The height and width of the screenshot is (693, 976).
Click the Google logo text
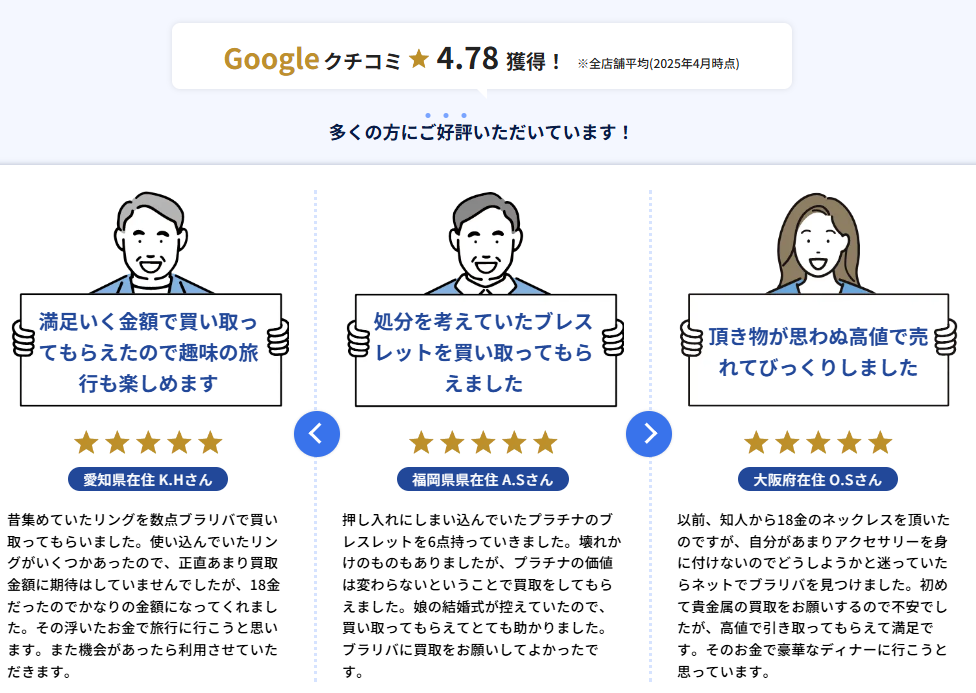pos(270,59)
